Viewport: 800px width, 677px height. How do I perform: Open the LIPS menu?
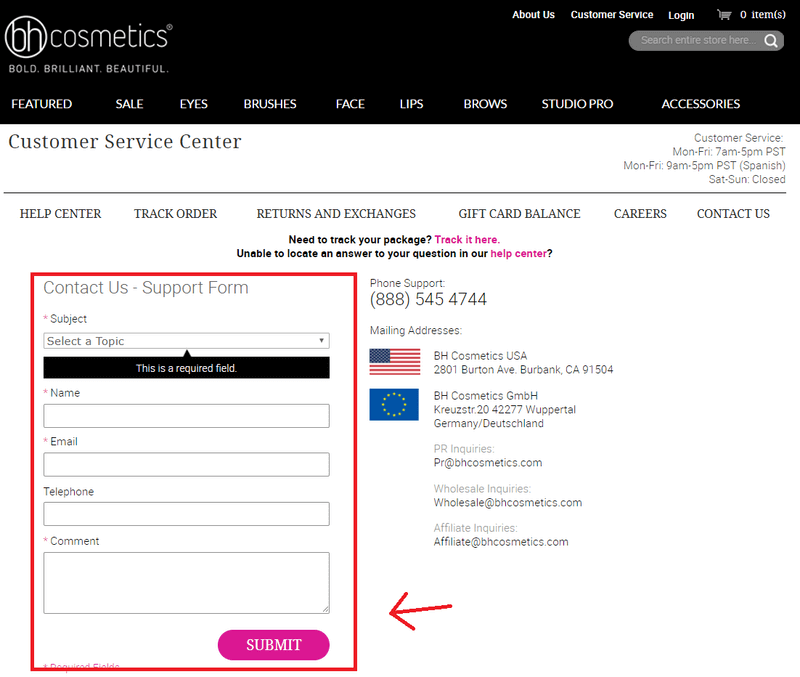click(411, 104)
